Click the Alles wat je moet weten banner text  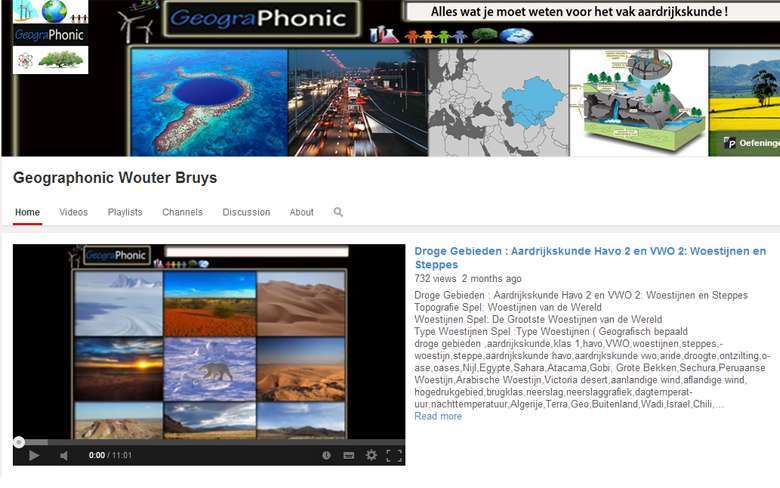[580, 11]
